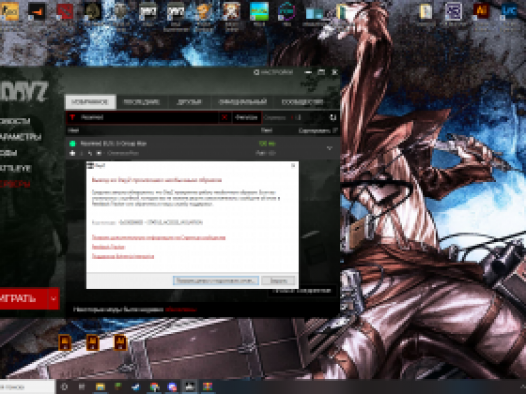Click the plus icon under the server name

pos(72,153)
